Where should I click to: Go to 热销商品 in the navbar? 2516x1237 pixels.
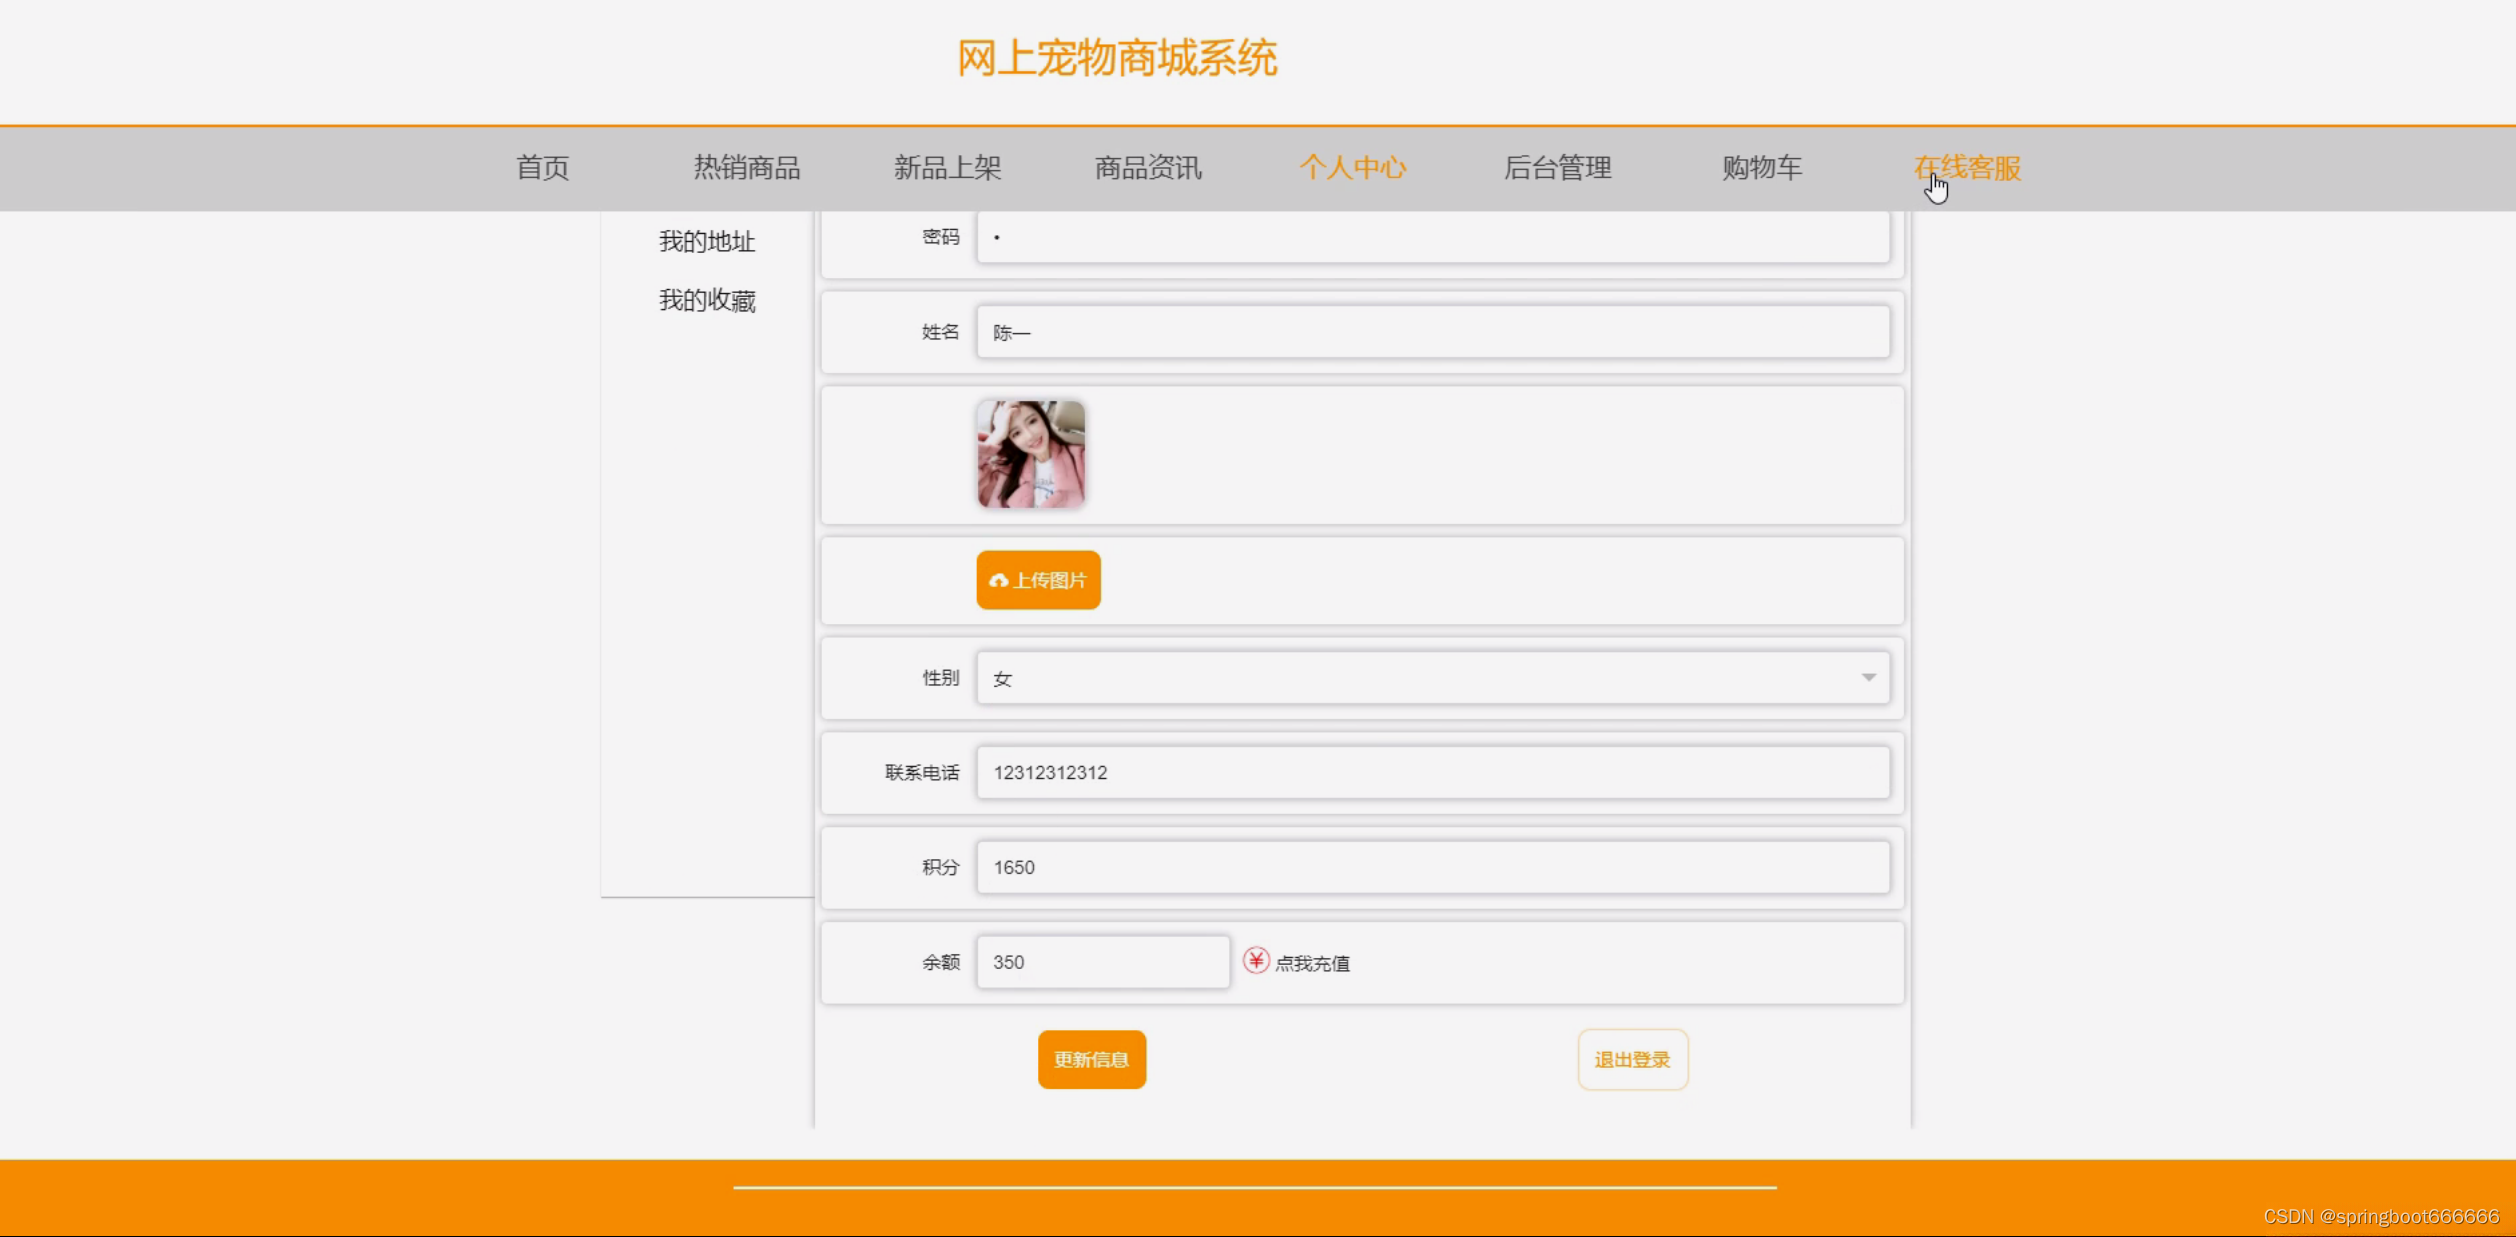tap(747, 168)
